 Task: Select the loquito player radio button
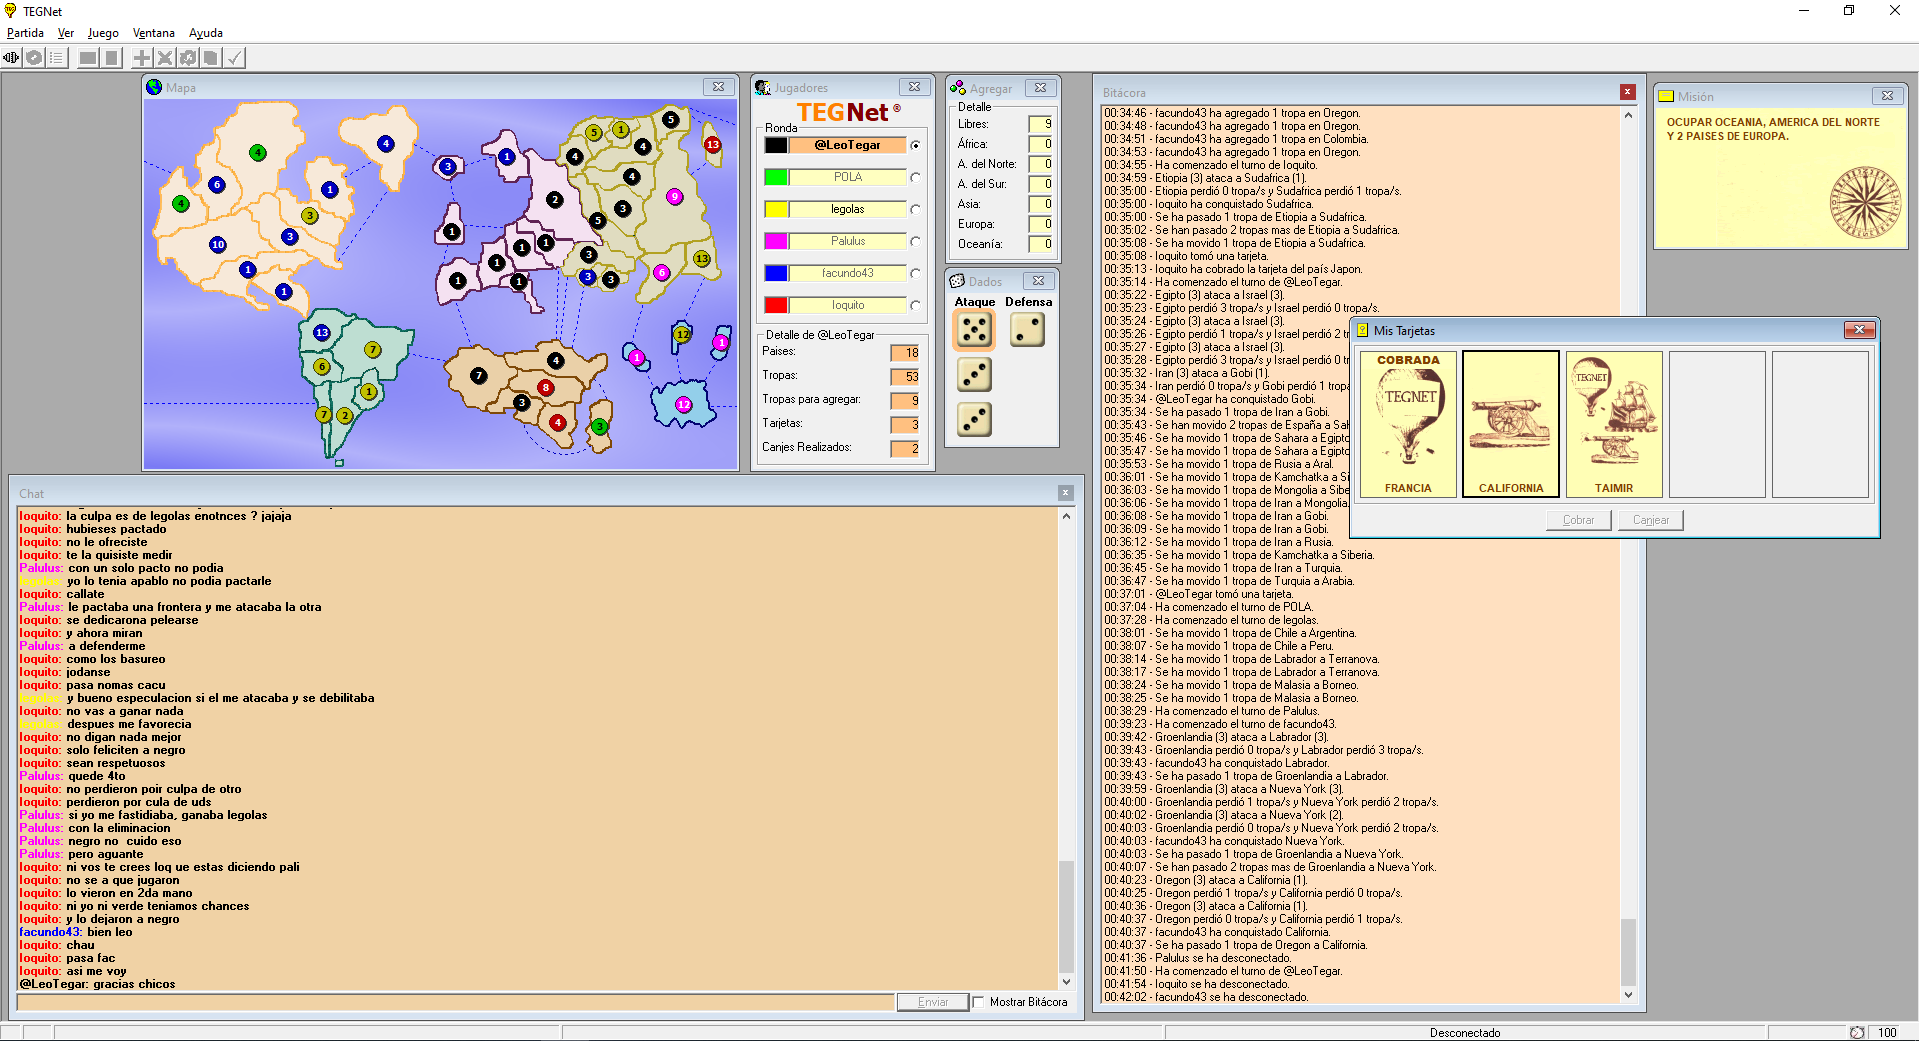[915, 306]
